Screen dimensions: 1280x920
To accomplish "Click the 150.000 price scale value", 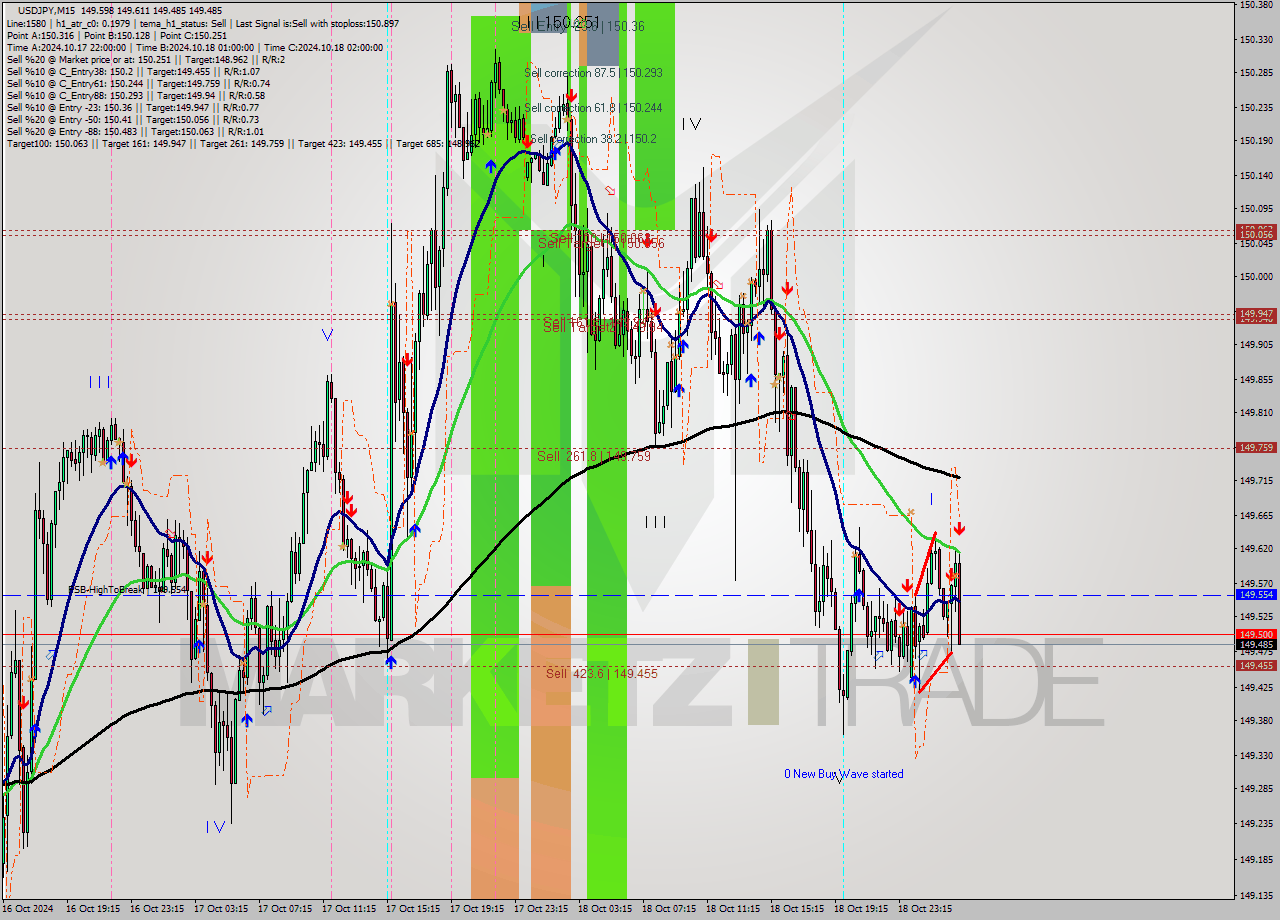I will coord(1256,276).
